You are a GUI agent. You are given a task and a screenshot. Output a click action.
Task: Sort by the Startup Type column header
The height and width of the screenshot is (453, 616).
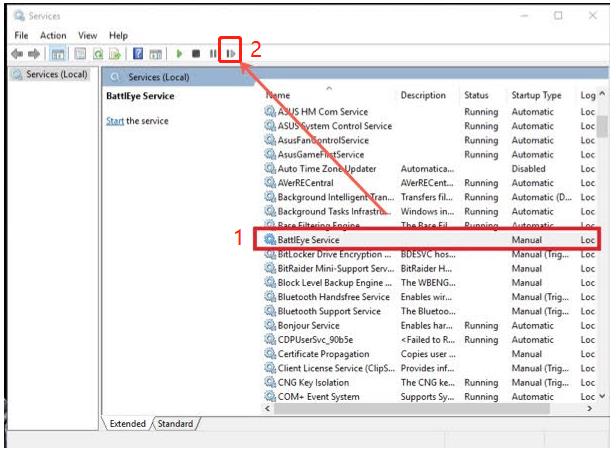point(536,95)
